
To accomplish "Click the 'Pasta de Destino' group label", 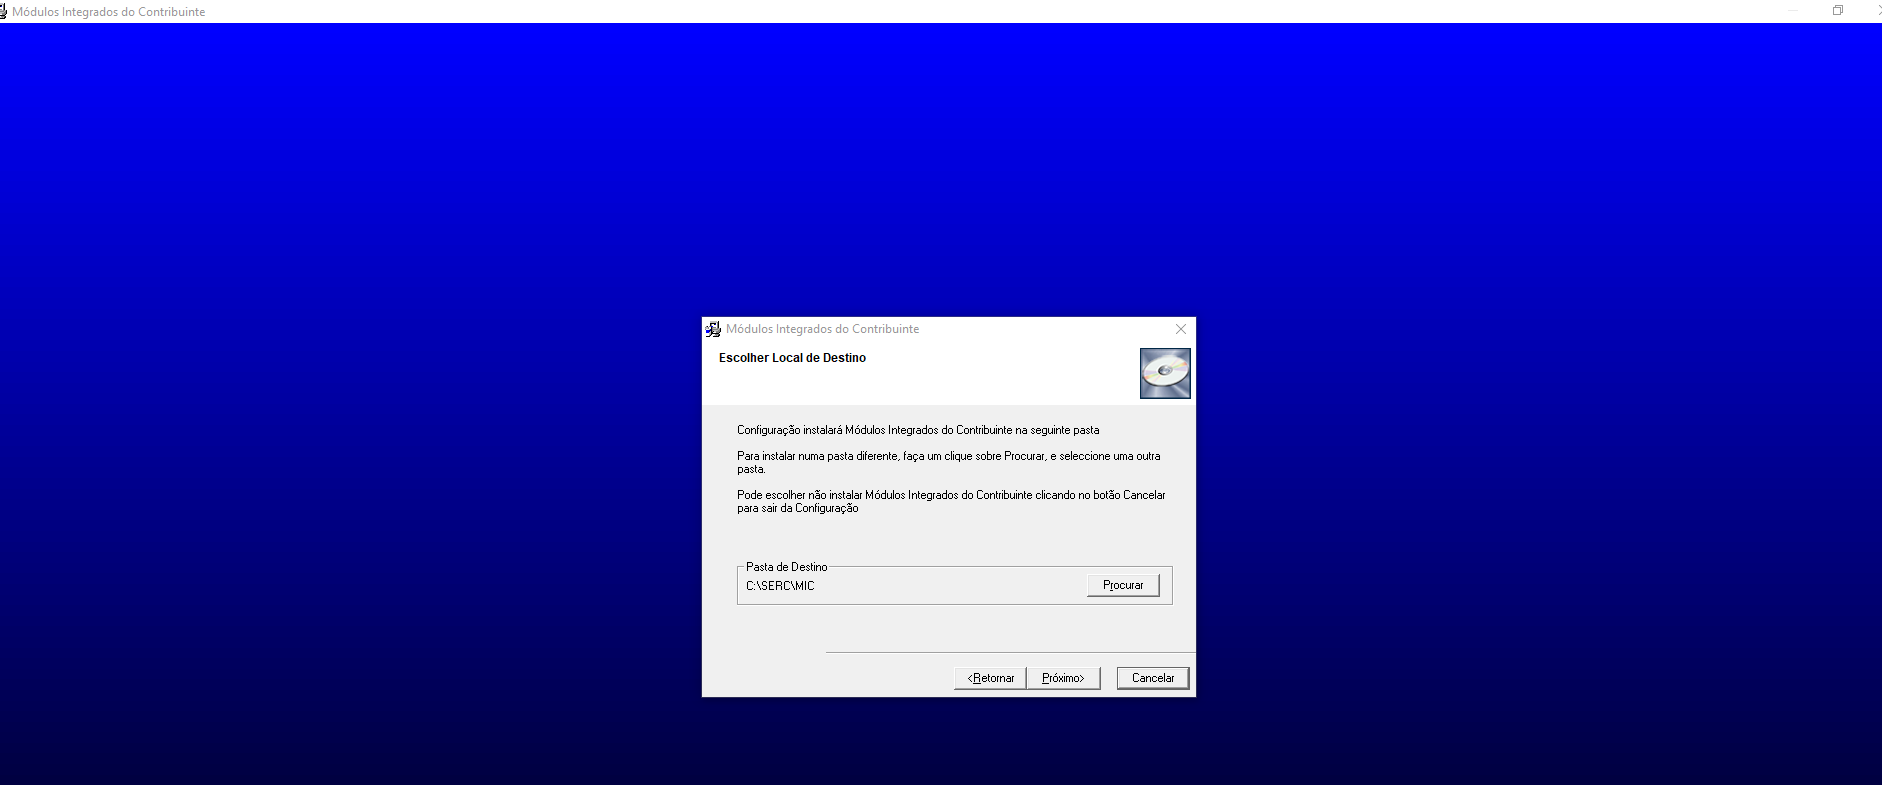I will (787, 567).
